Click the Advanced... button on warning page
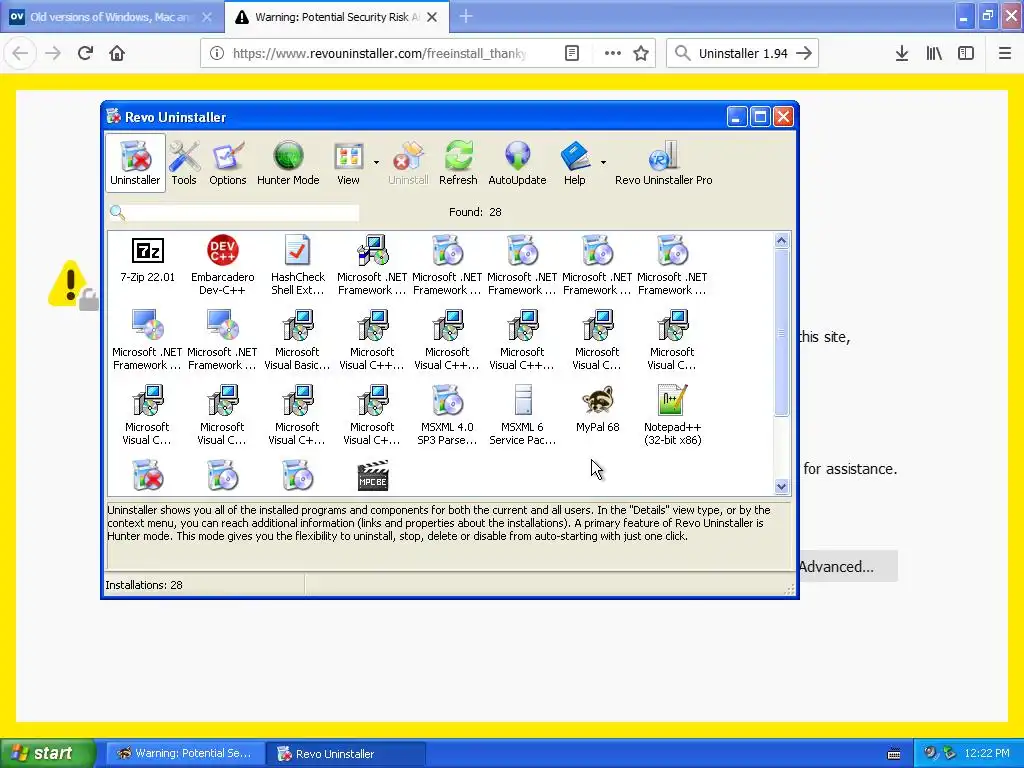The height and width of the screenshot is (768, 1024). point(848,566)
